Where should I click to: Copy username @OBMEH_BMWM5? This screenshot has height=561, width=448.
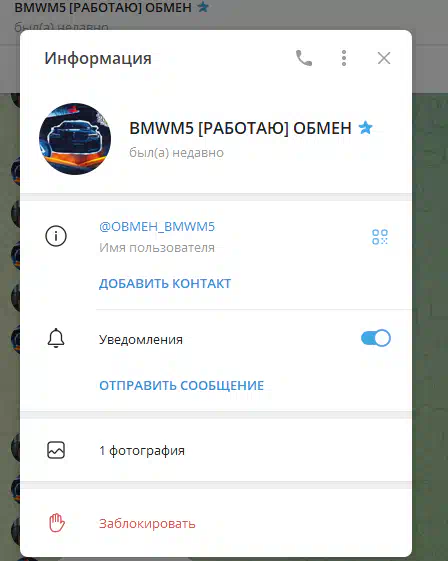coord(157,226)
